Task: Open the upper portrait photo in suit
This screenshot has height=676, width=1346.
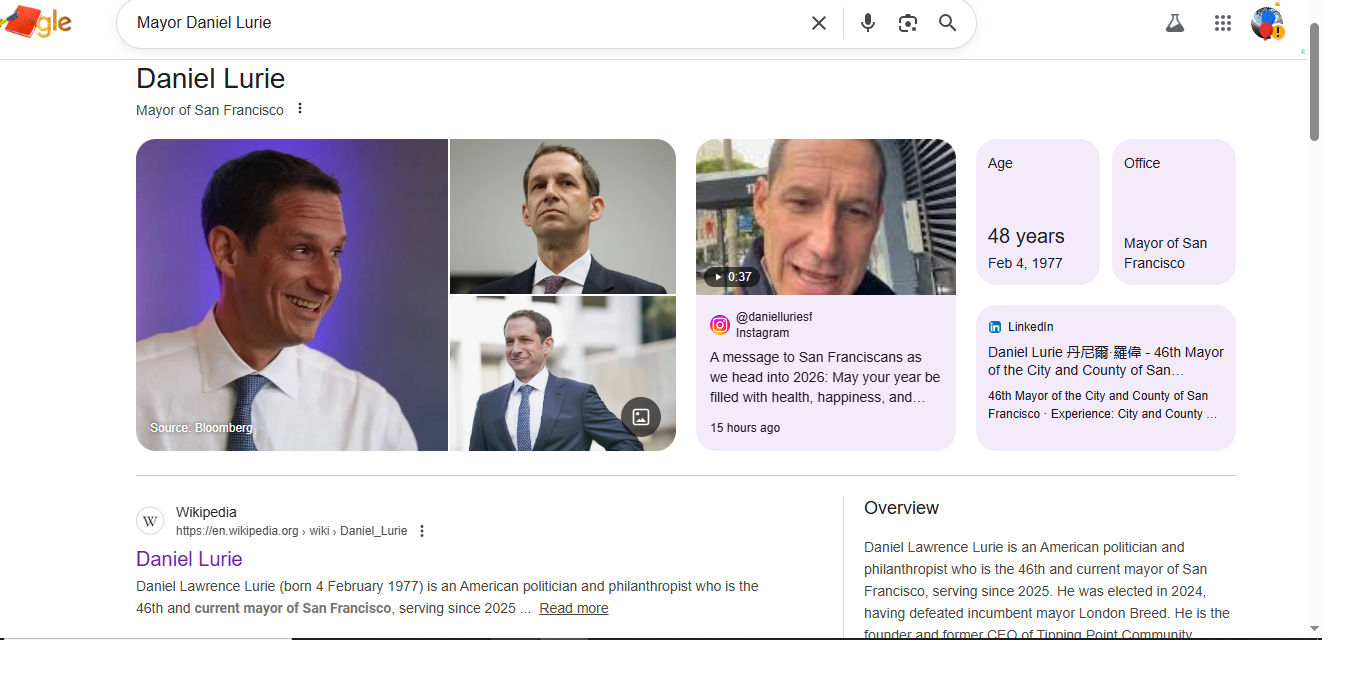Action: [x=563, y=216]
